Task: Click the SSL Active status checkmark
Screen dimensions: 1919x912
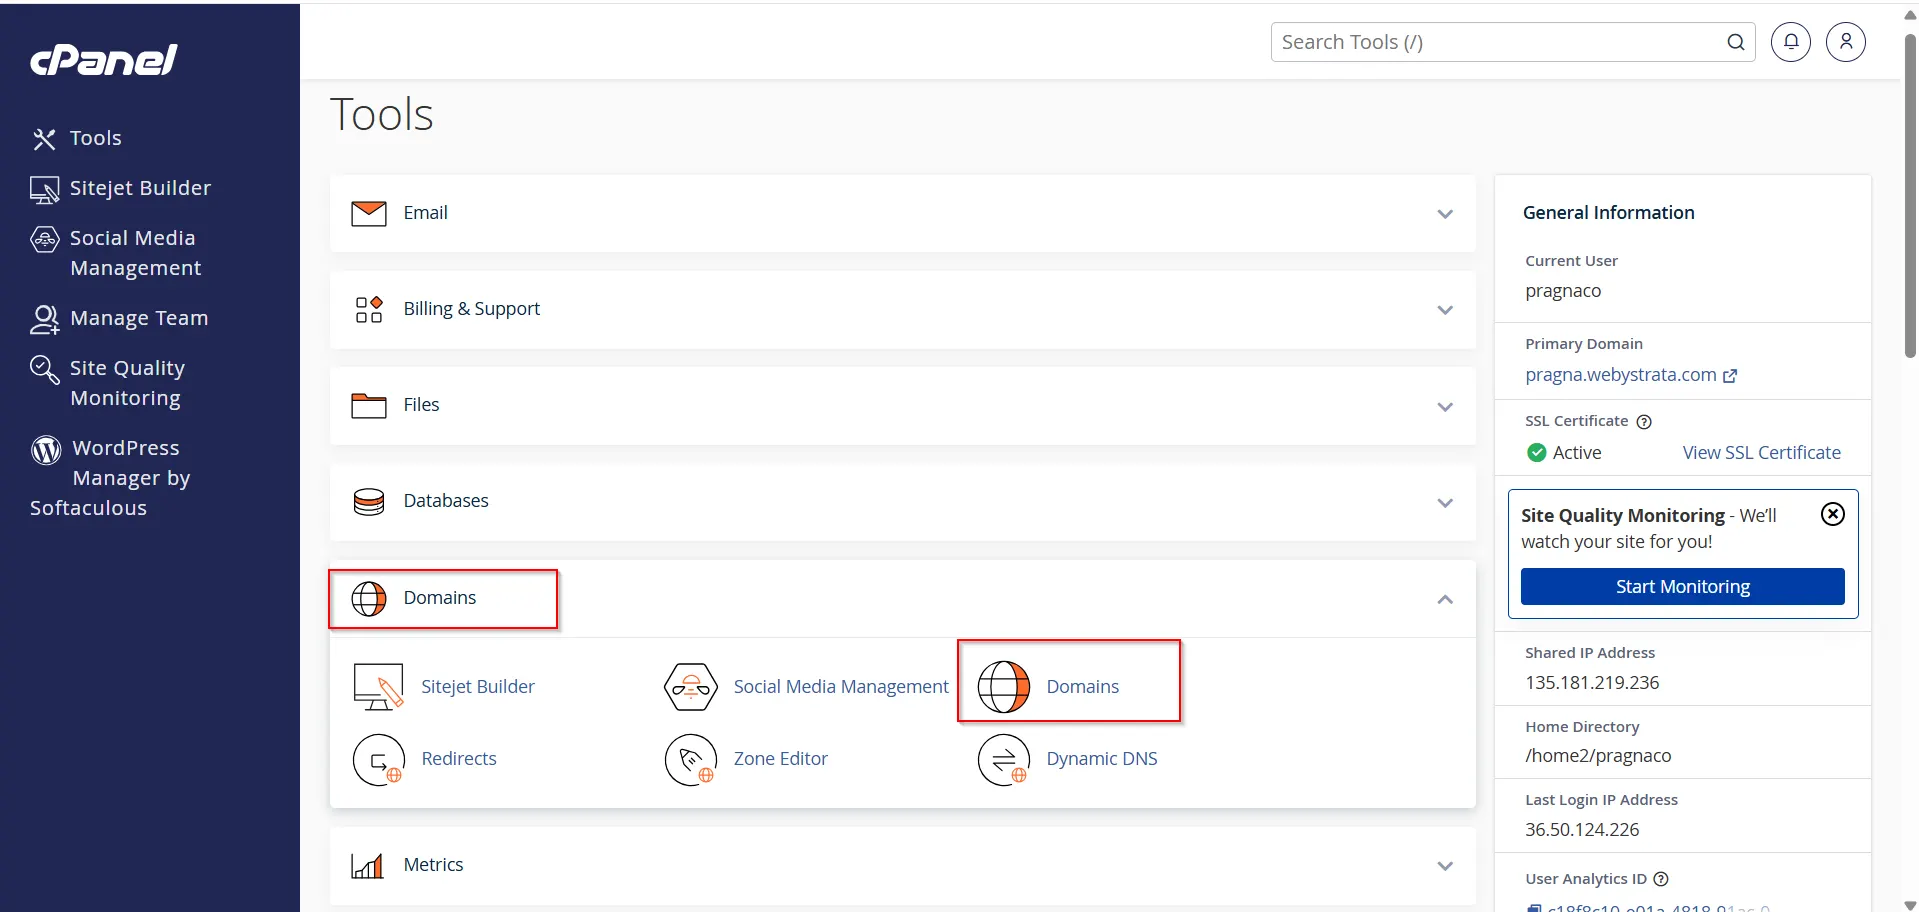Action: [1537, 453]
